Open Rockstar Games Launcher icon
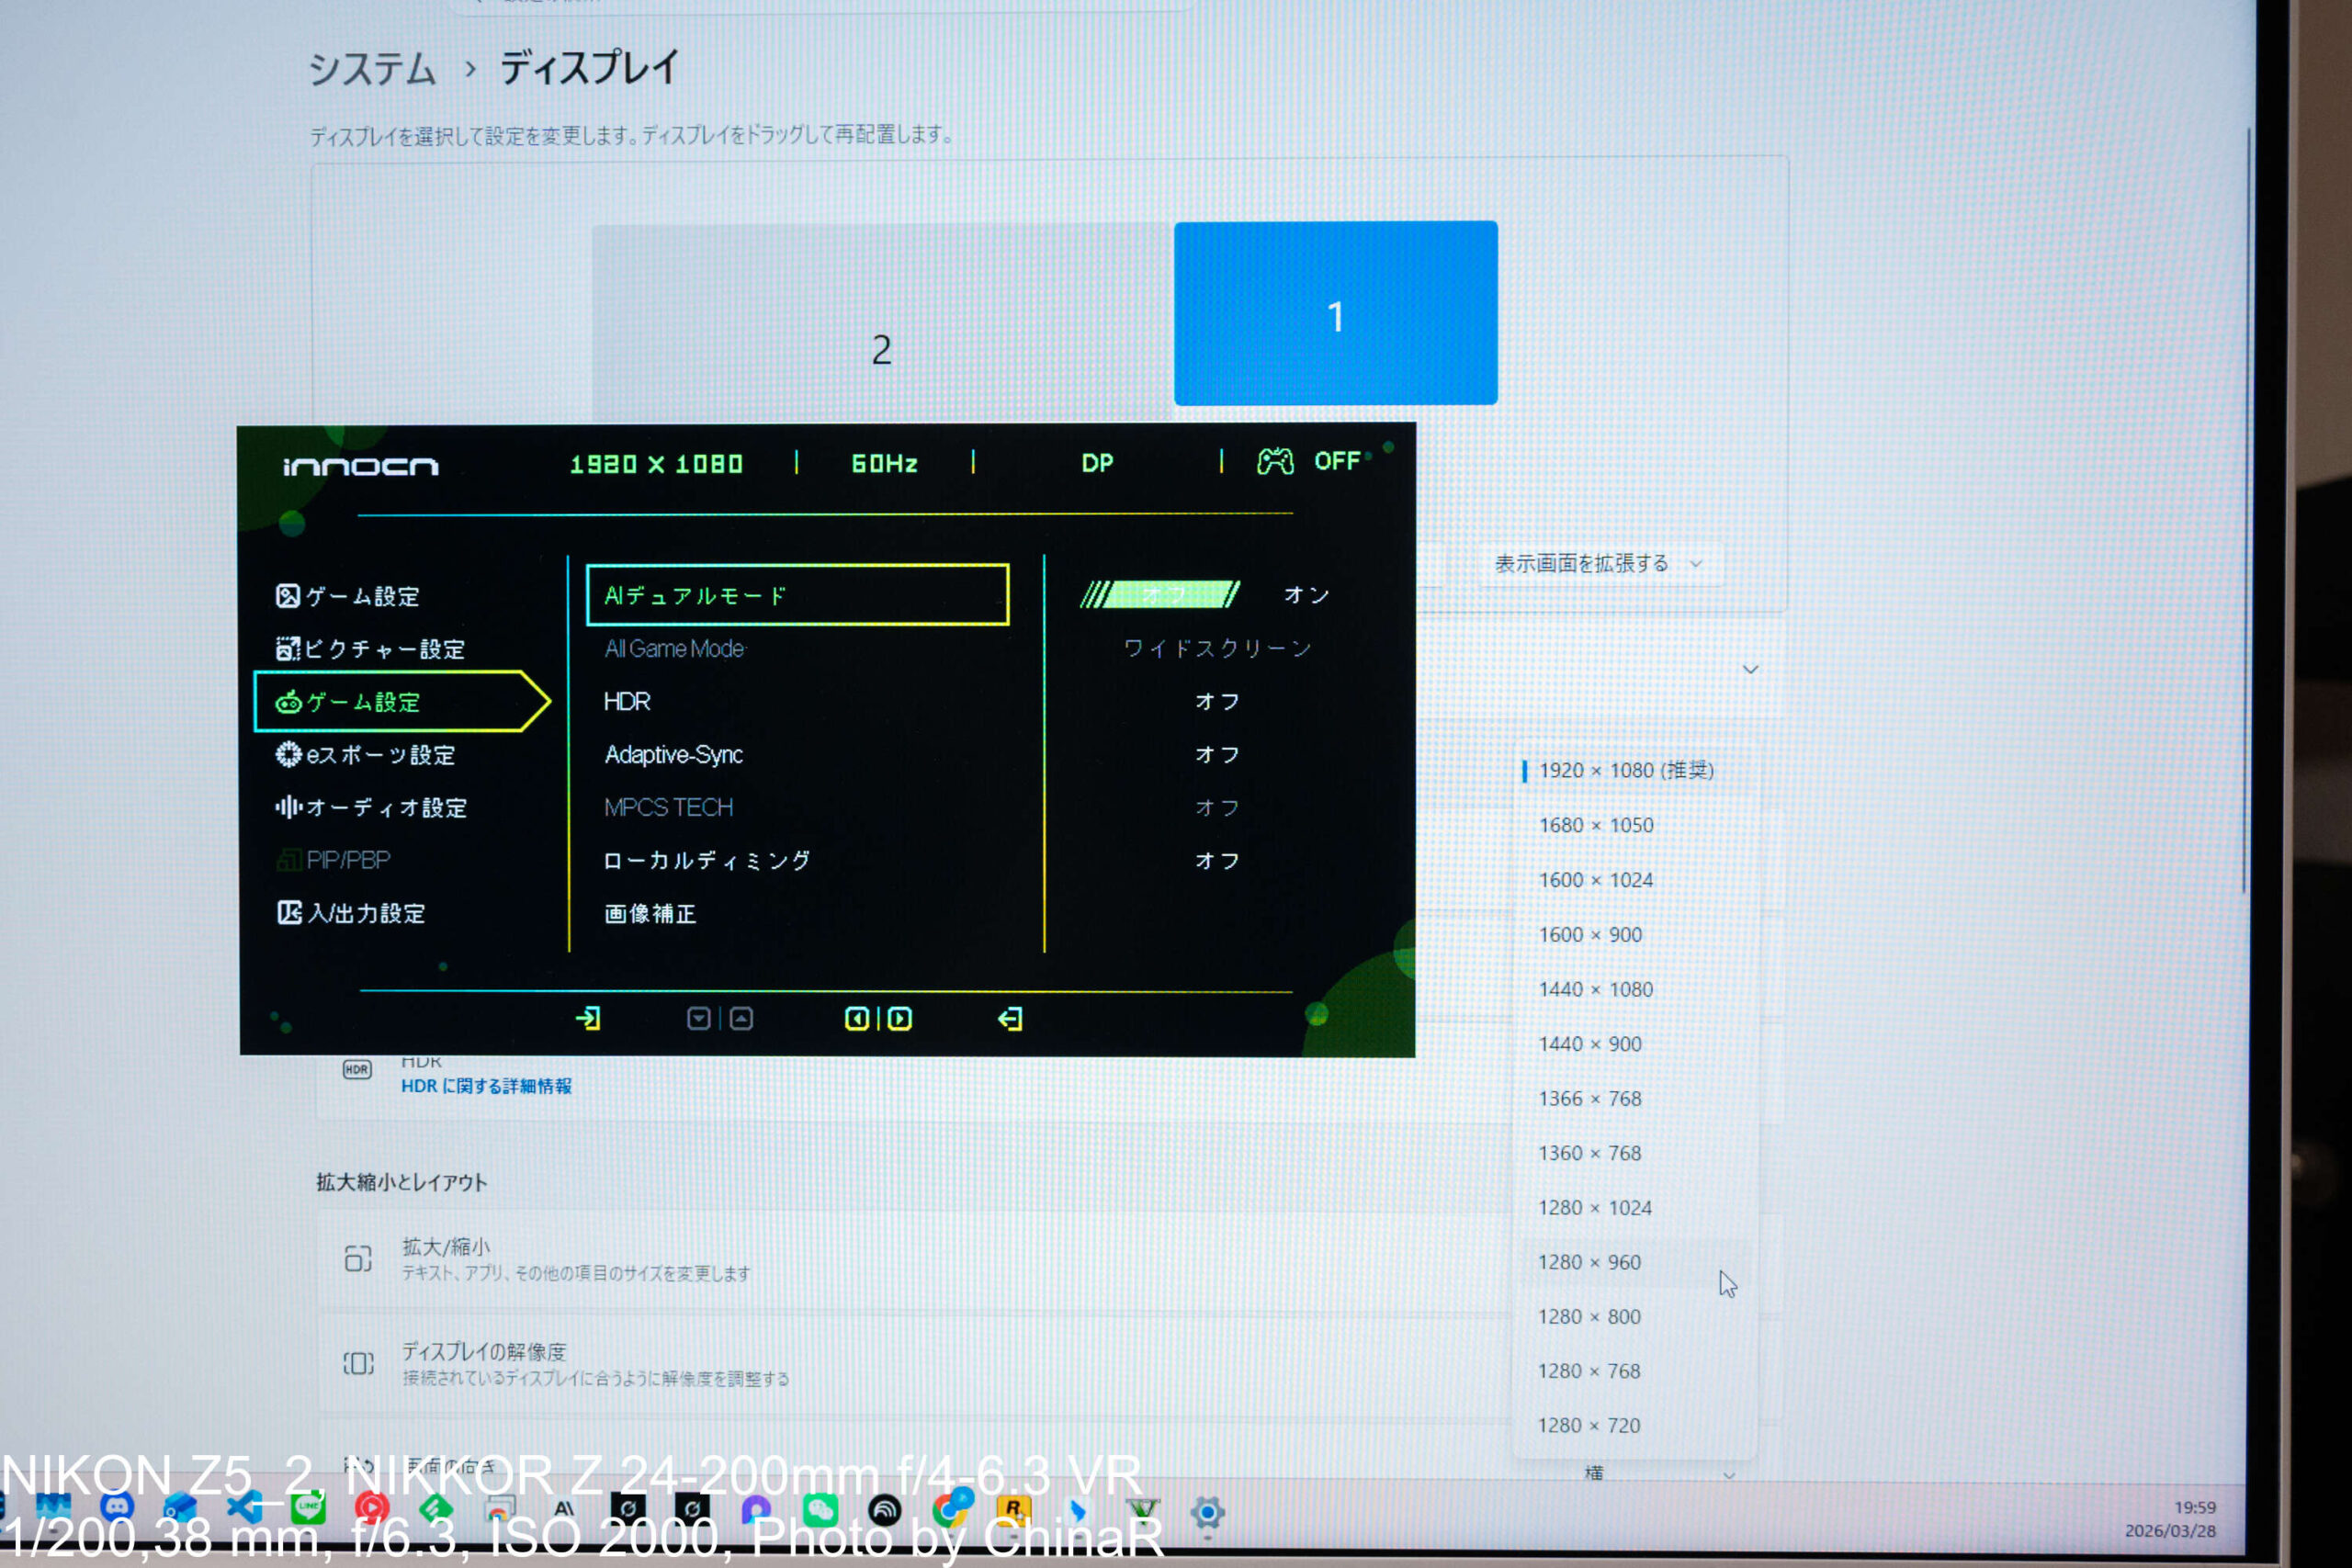The width and height of the screenshot is (2352, 1568). (1013, 1511)
